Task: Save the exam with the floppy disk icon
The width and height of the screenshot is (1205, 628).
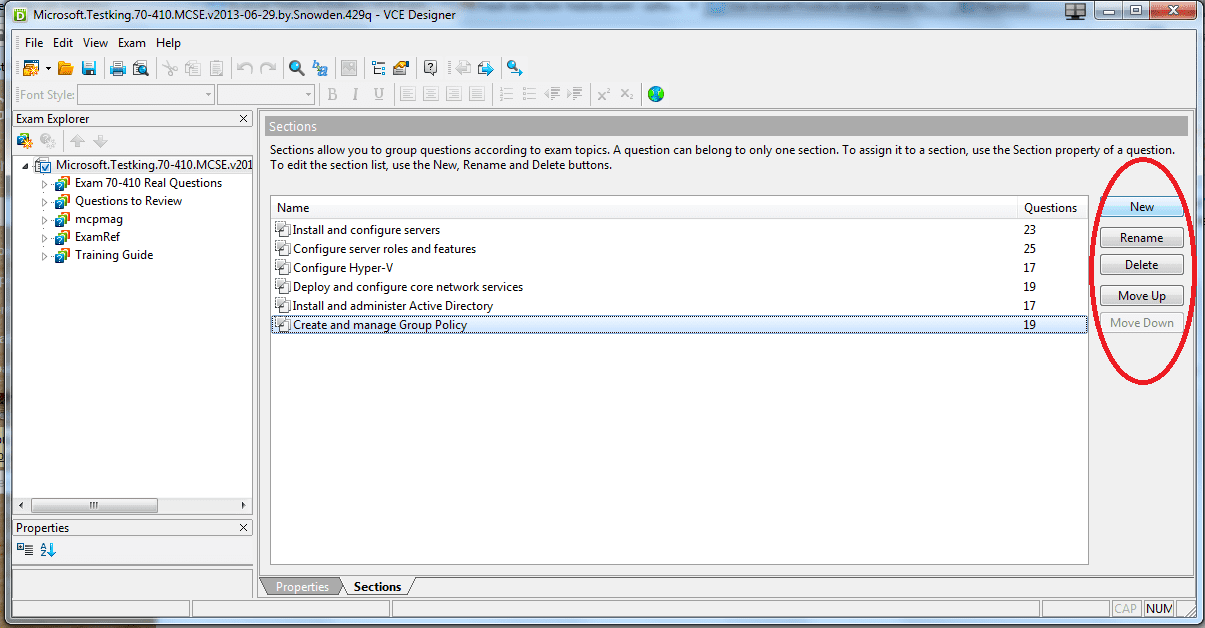Action: [x=89, y=68]
